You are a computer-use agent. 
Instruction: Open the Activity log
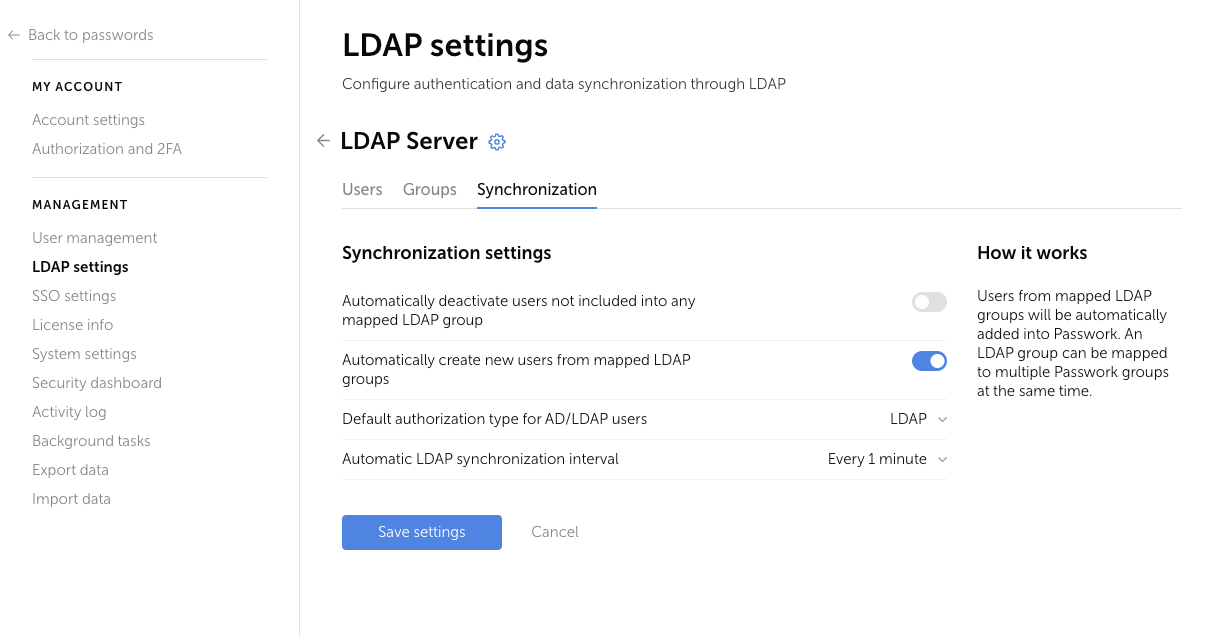69,411
